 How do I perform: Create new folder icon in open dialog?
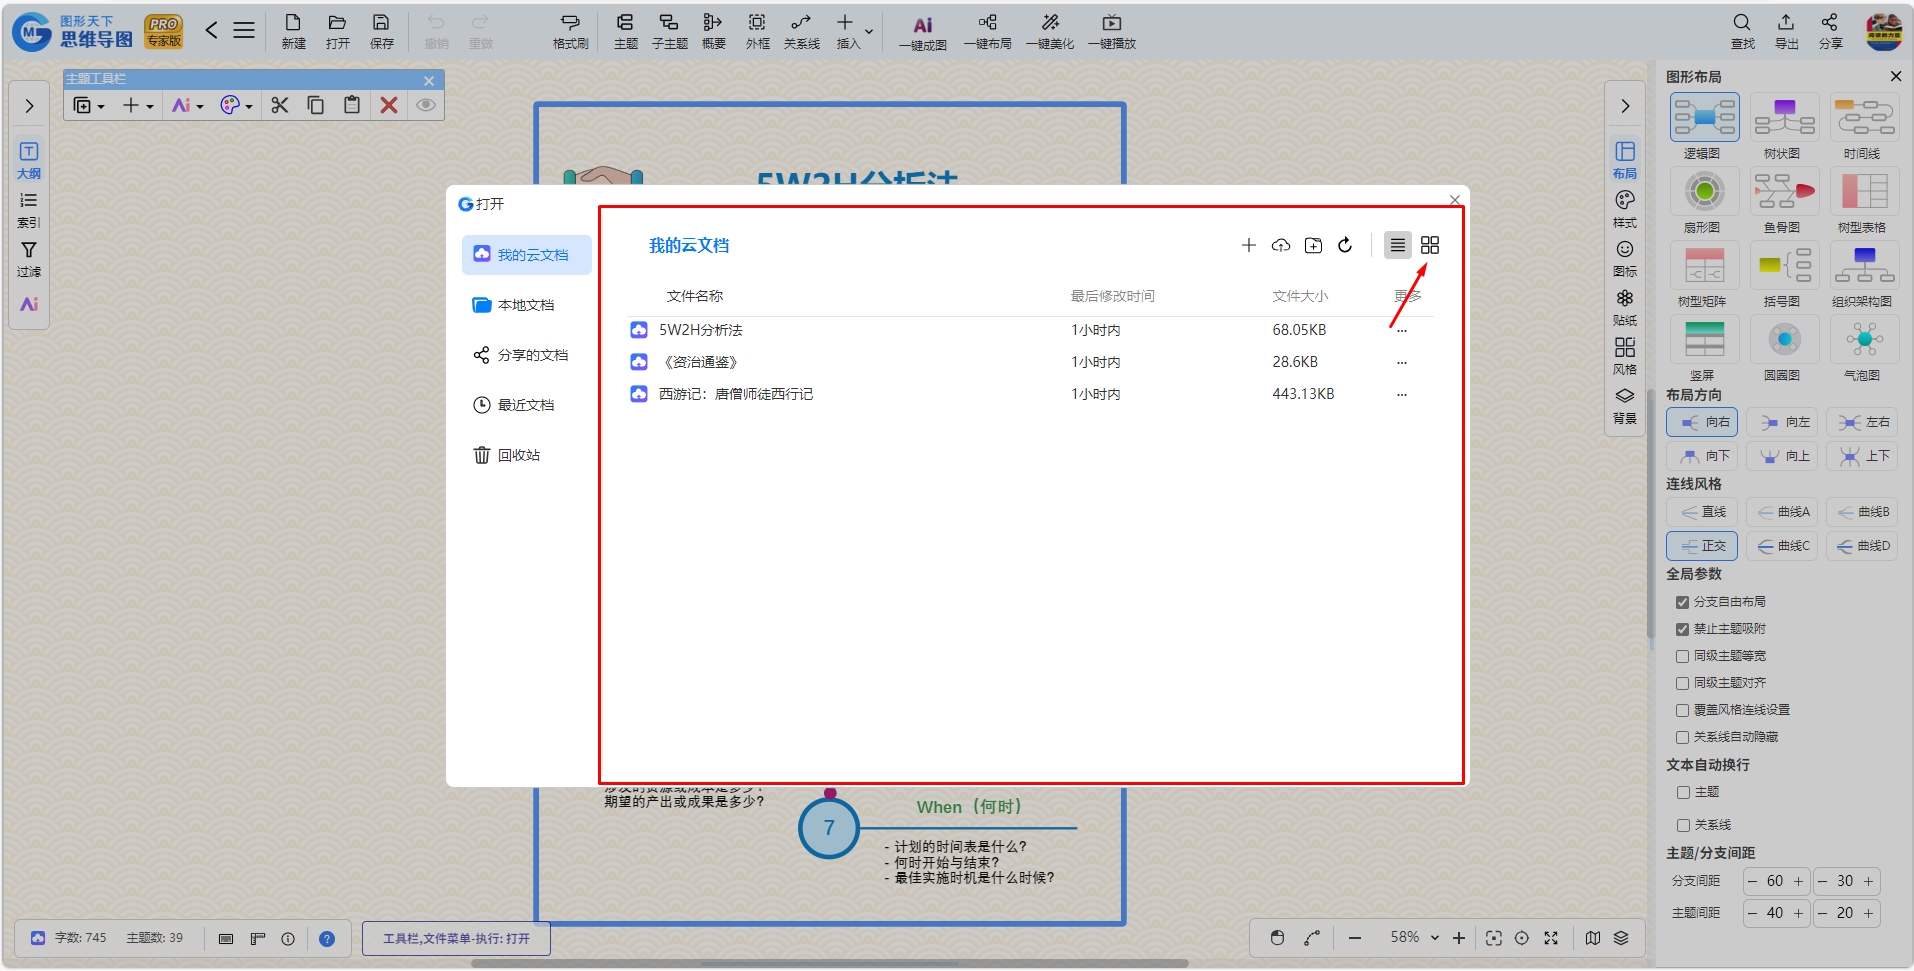point(1313,245)
